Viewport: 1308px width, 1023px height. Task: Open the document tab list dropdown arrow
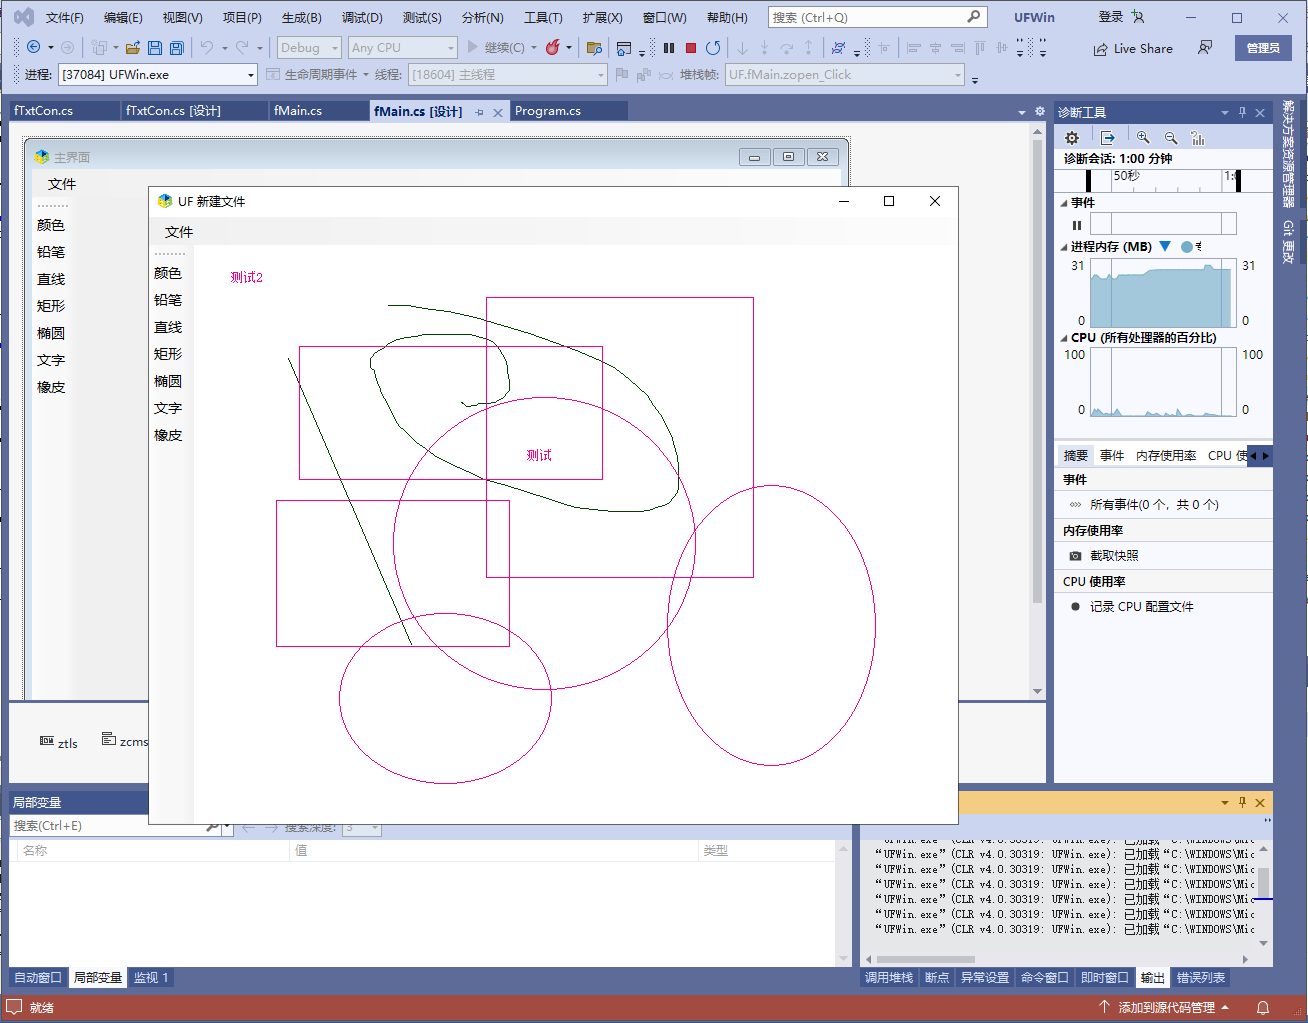coord(1022,112)
